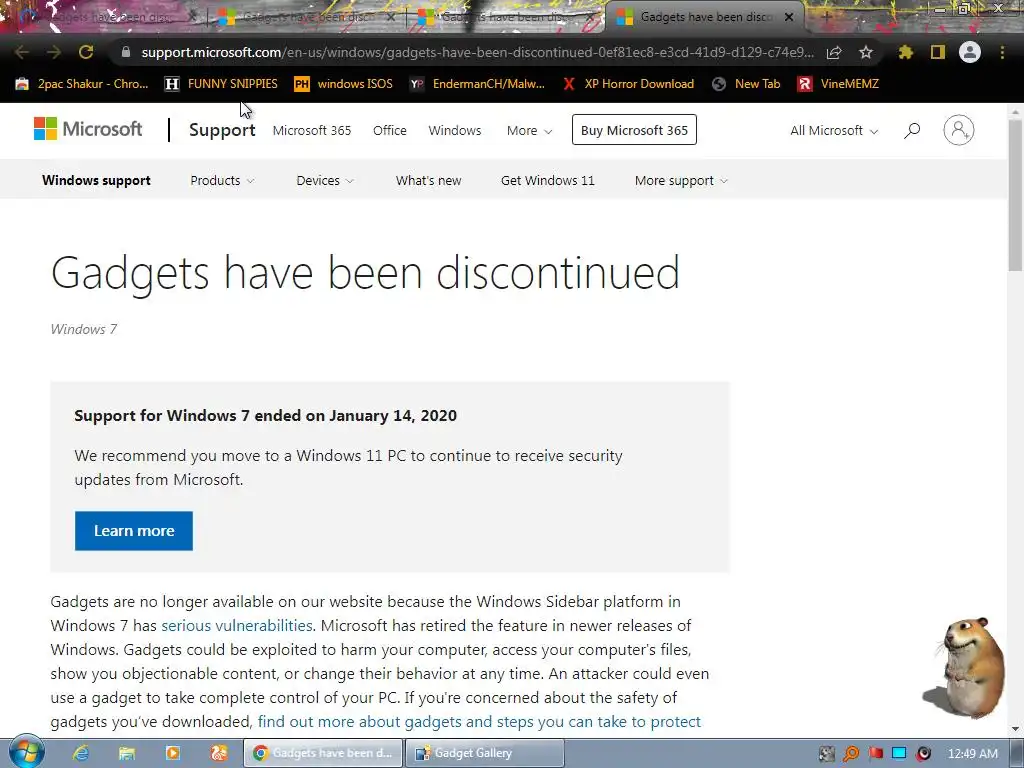The width and height of the screenshot is (1024, 768).
Task: Open the XP Horror Download bookmark
Action: (x=628, y=84)
